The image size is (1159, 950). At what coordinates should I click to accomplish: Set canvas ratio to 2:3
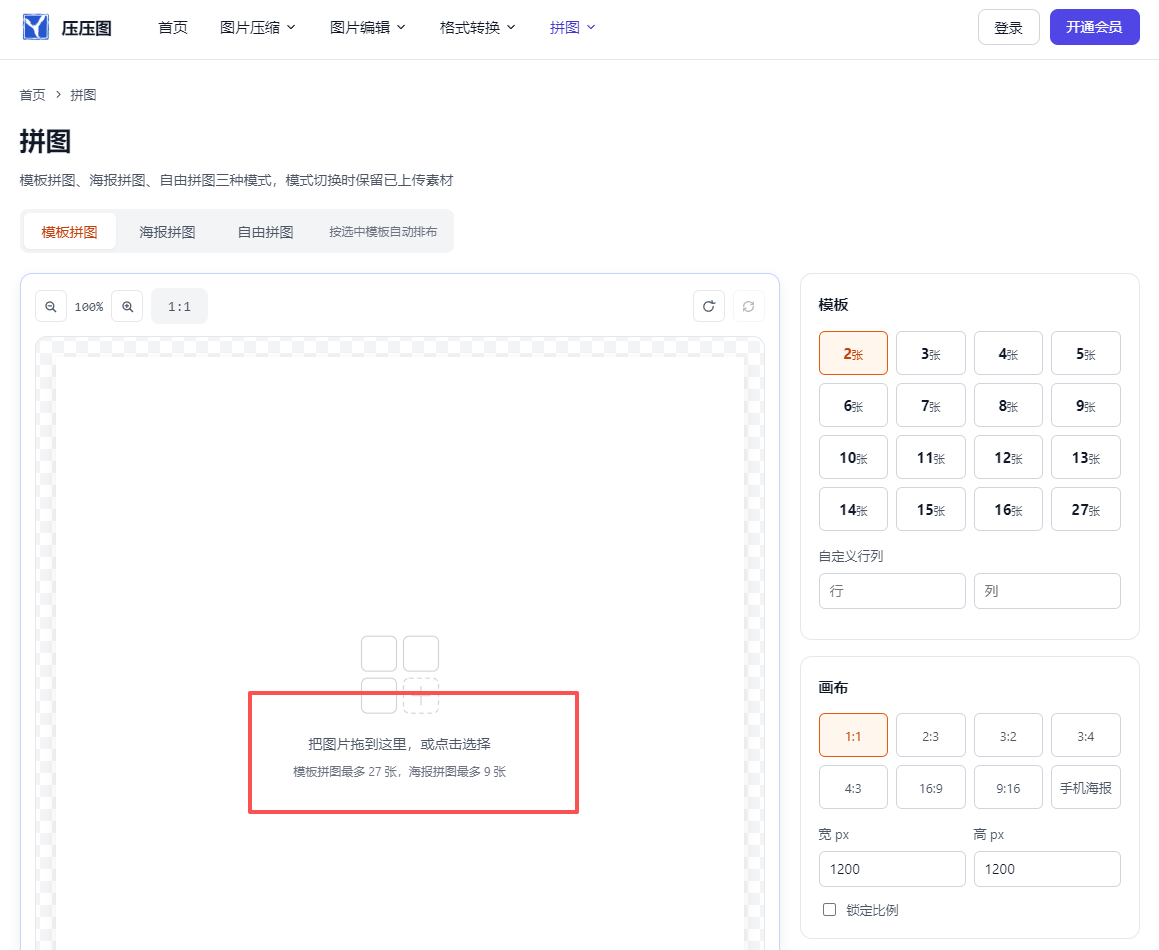pyautogui.click(x=931, y=736)
